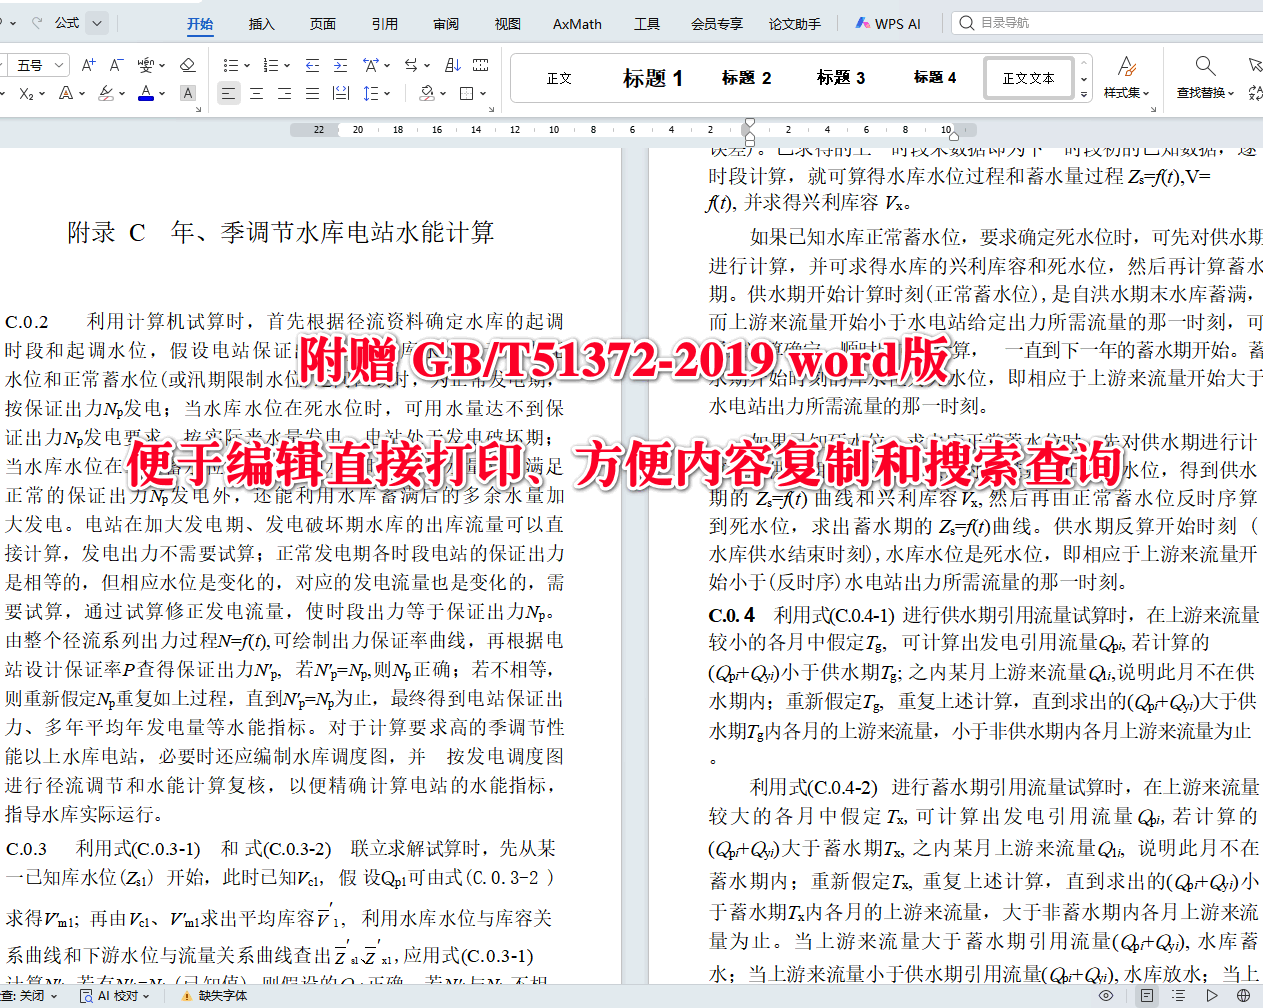Click the select arrow tool icon
Viewport: 1263px width, 1008px height.
click(x=1255, y=66)
